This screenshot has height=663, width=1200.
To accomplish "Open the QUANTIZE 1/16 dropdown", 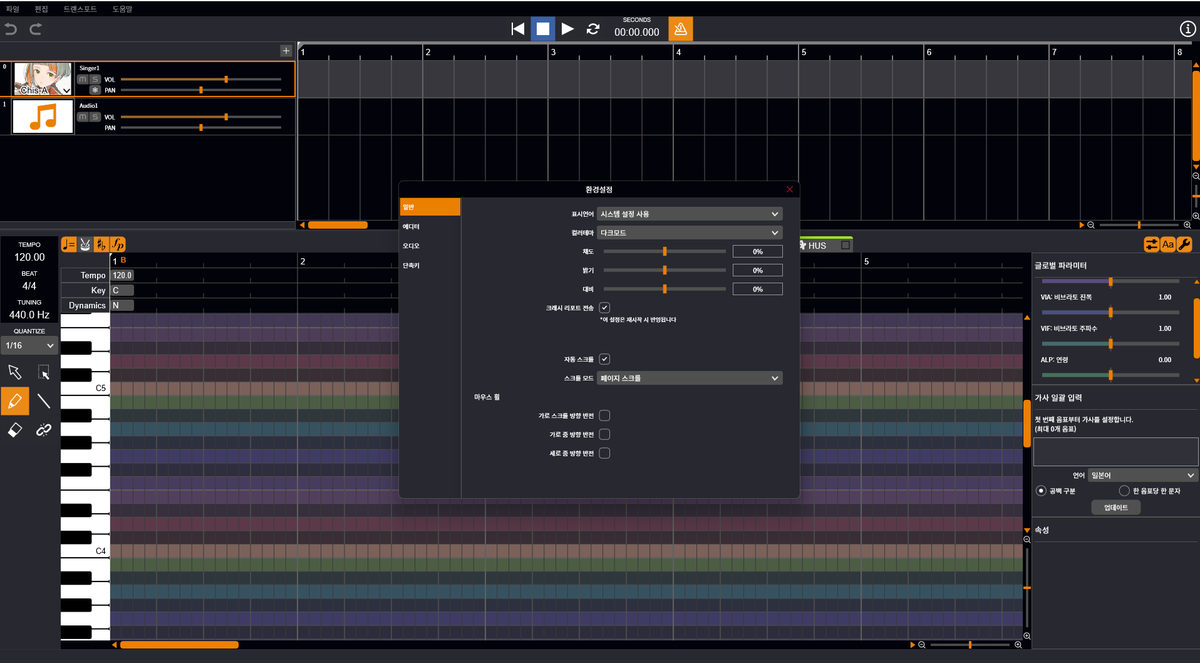I will click(29, 345).
